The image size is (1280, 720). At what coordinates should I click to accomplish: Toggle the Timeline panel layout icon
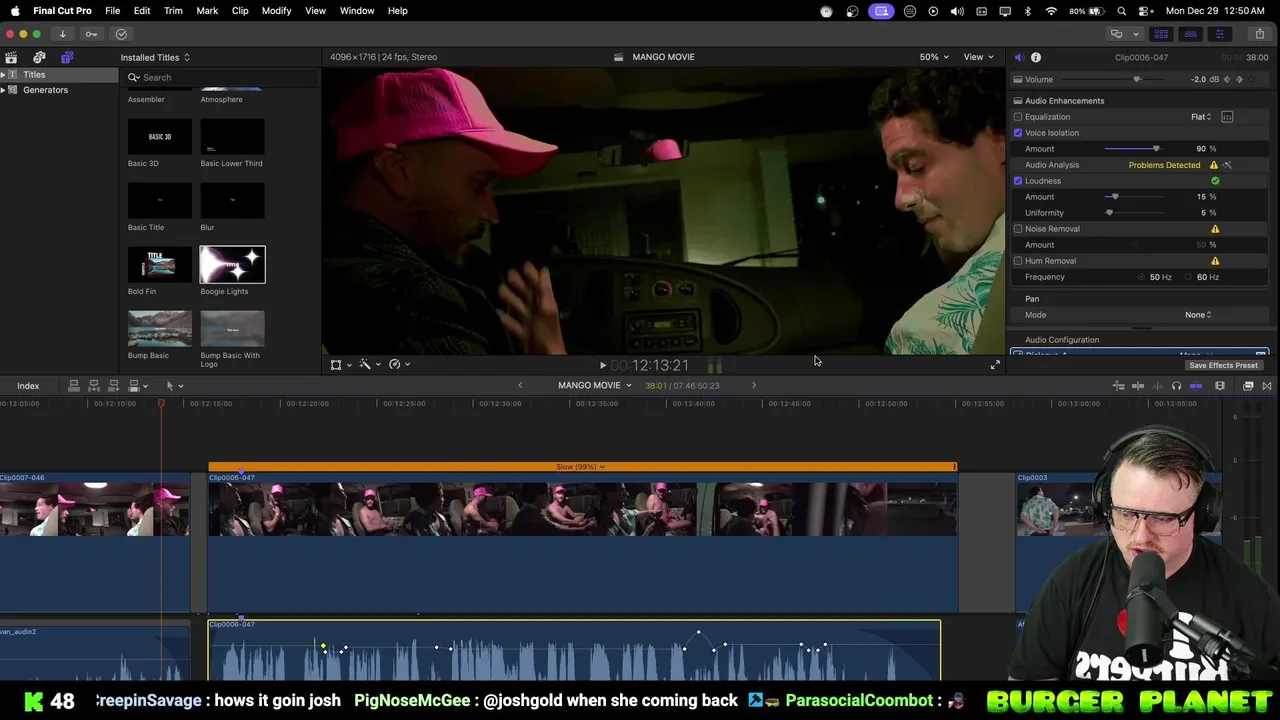click(1190, 34)
